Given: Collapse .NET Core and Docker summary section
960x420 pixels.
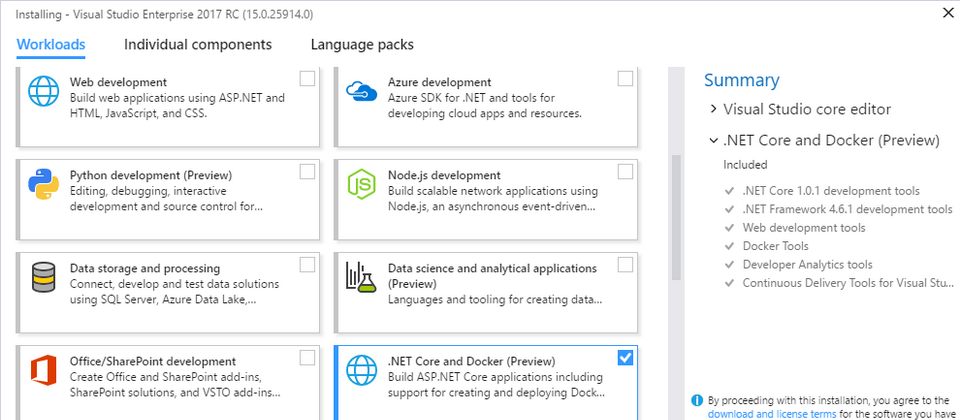Looking at the screenshot, I should click(713, 140).
